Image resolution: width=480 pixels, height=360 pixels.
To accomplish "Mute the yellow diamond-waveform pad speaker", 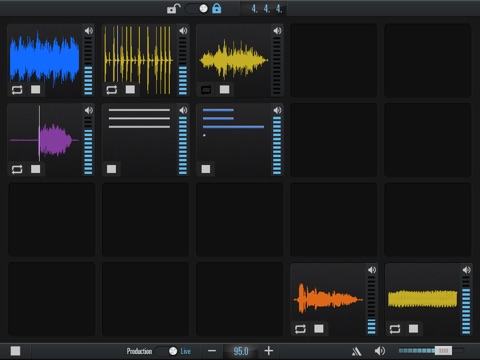I will pyautogui.click(x=277, y=31).
